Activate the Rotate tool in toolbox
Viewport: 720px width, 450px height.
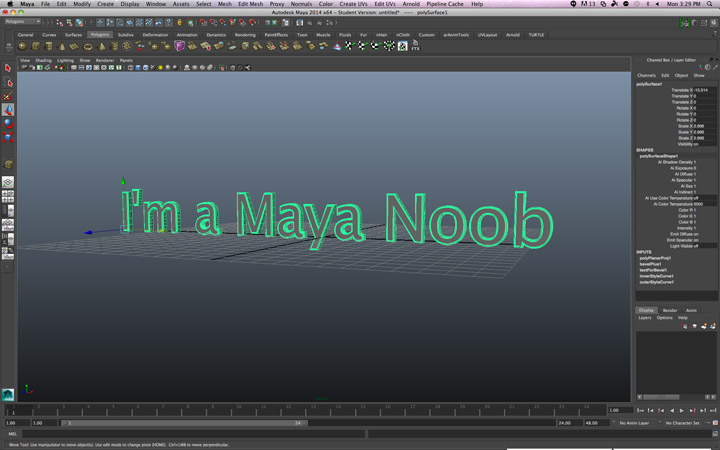pyautogui.click(x=8, y=124)
